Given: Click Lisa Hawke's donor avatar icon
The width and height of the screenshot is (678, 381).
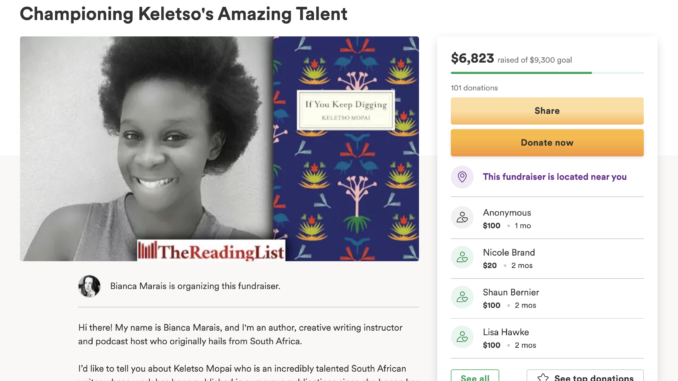Looking at the screenshot, I should [462, 336].
